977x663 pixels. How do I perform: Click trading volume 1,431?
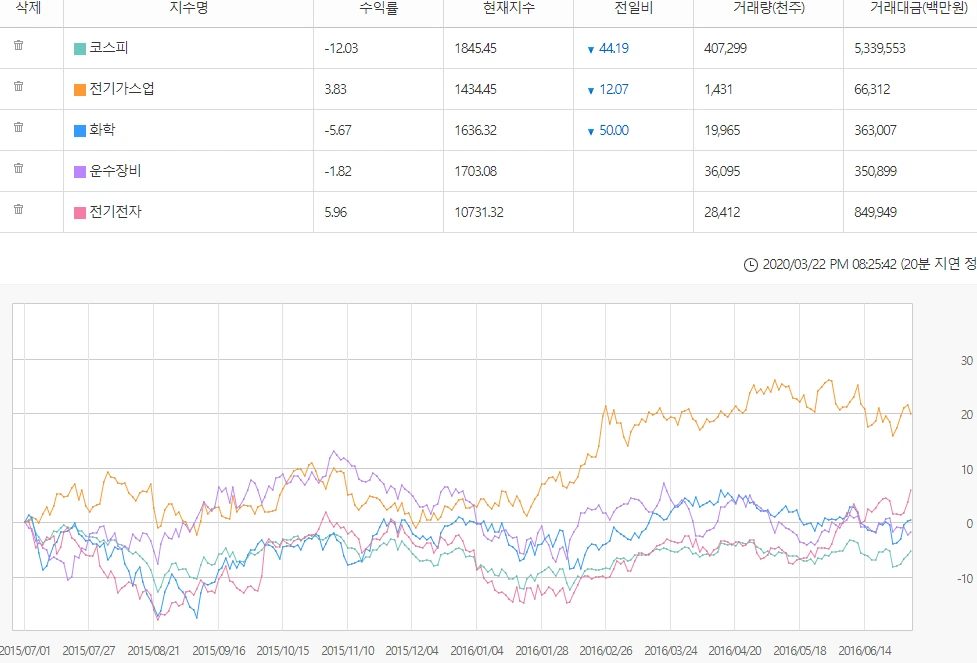coord(718,90)
